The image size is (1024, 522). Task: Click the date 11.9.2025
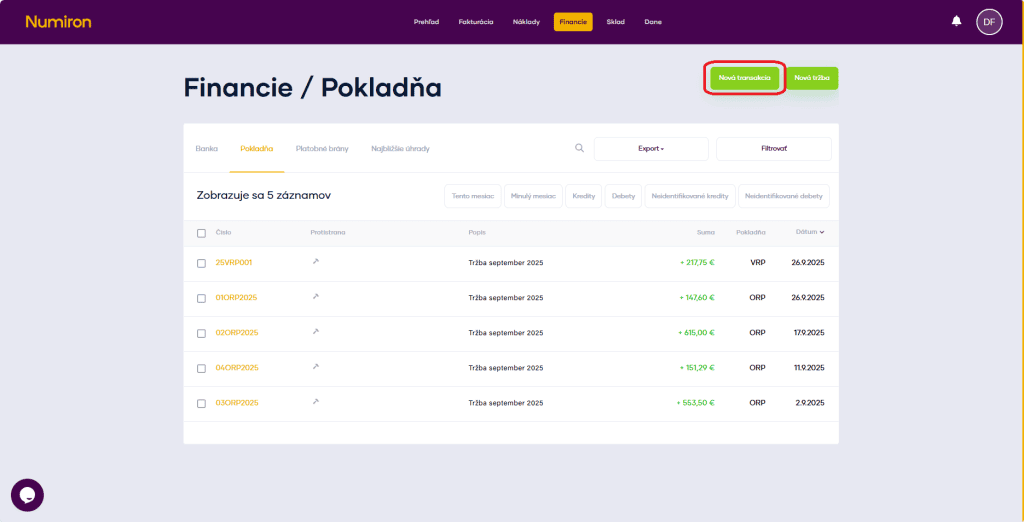pyautogui.click(x=809, y=368)
